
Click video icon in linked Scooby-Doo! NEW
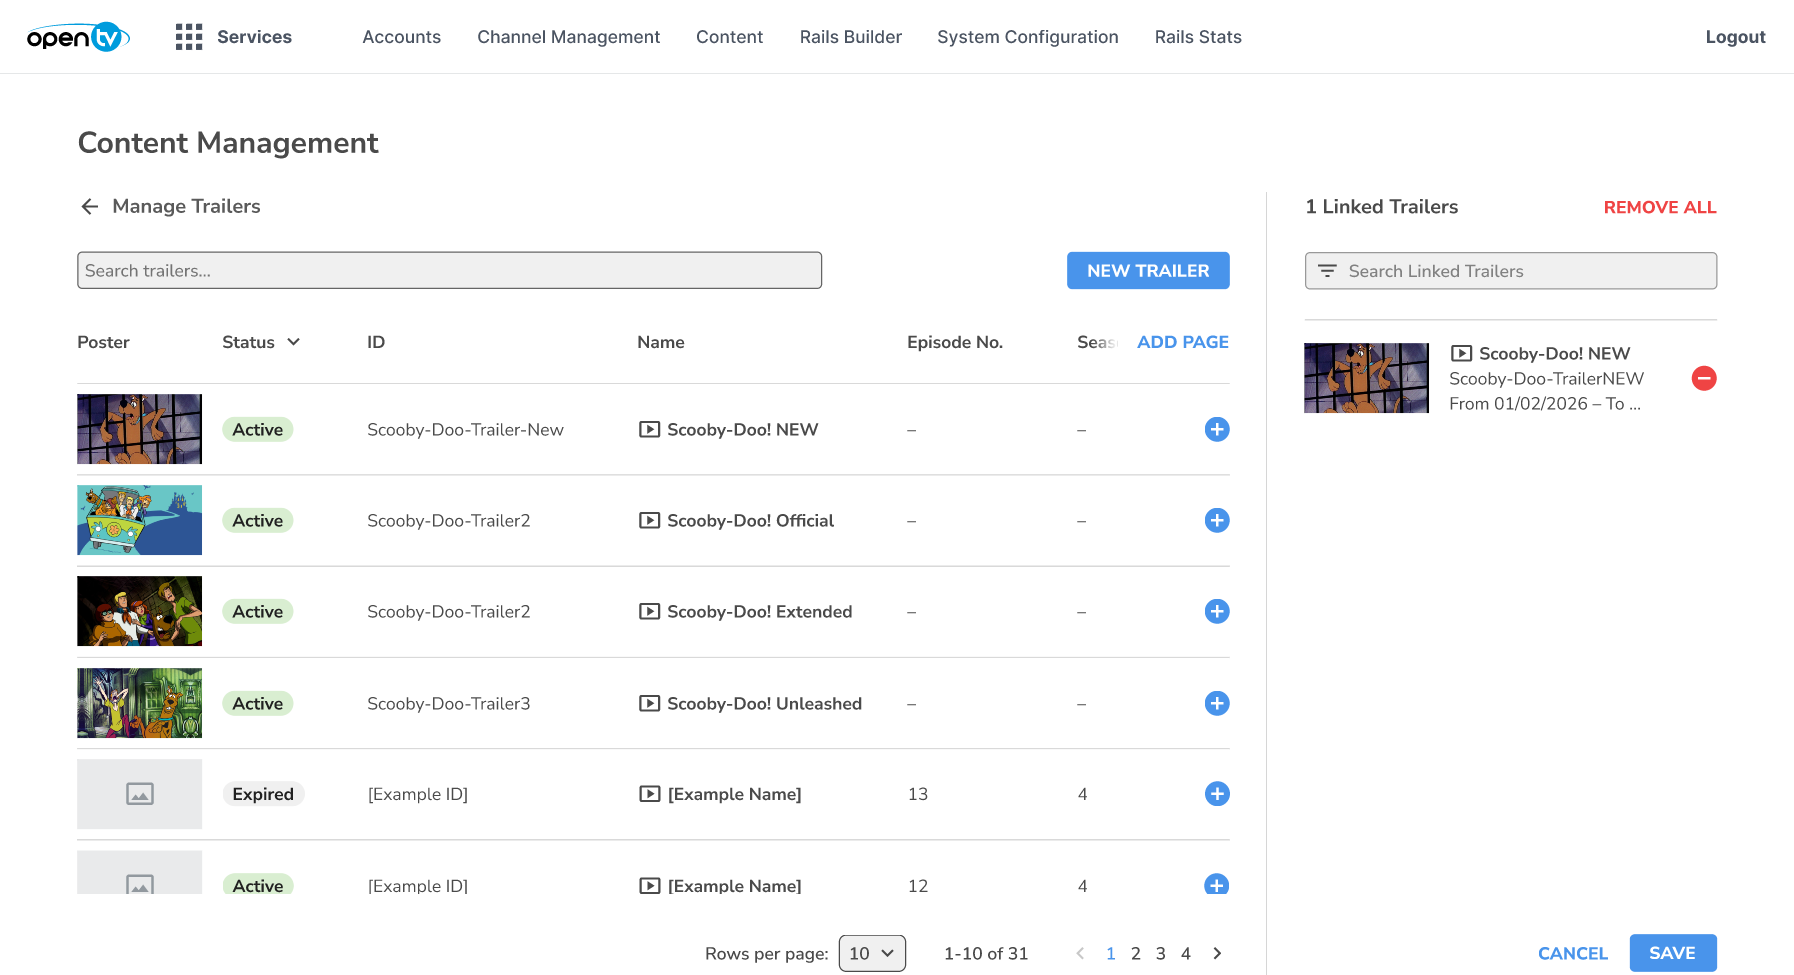click(1461, 353)
